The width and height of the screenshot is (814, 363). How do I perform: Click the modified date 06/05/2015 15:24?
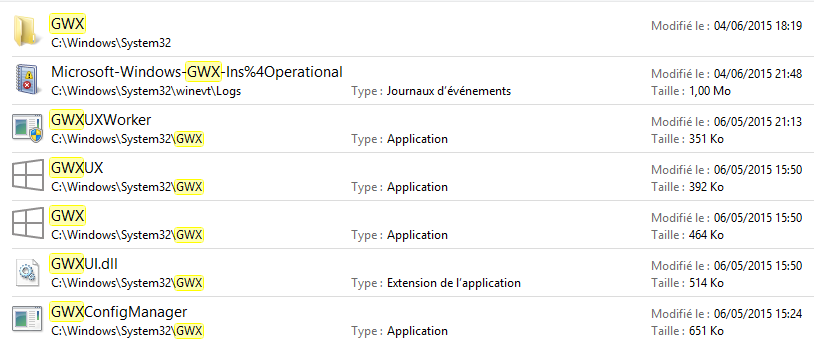pyautogui.click(x=758, y=314)
